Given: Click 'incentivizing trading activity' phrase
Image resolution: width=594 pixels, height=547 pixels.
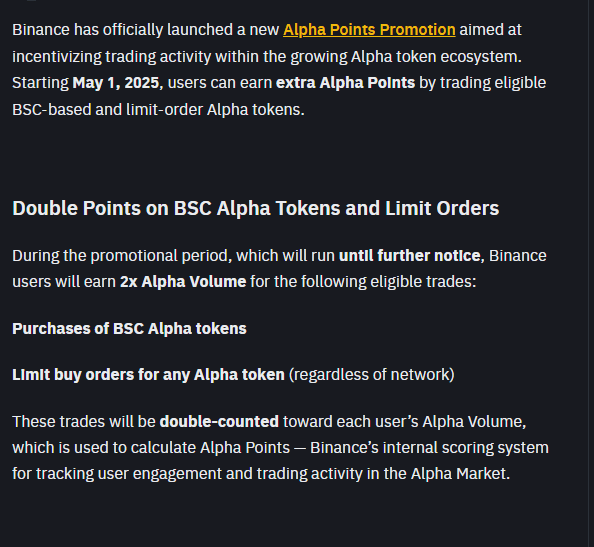Looking at the screenshot, I should [112, 57].
